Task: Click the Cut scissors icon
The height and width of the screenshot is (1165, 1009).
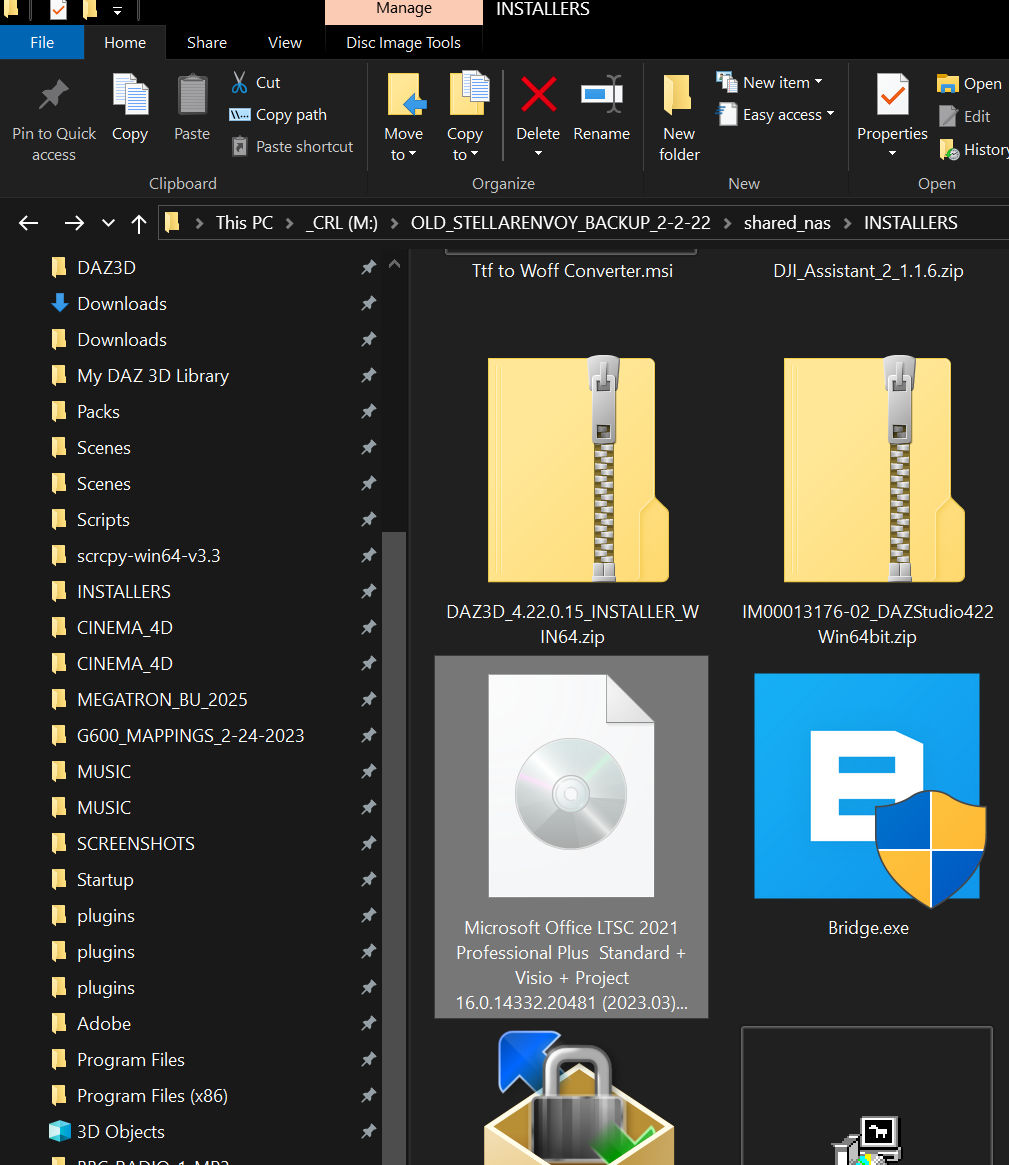Action: [239, 82]
